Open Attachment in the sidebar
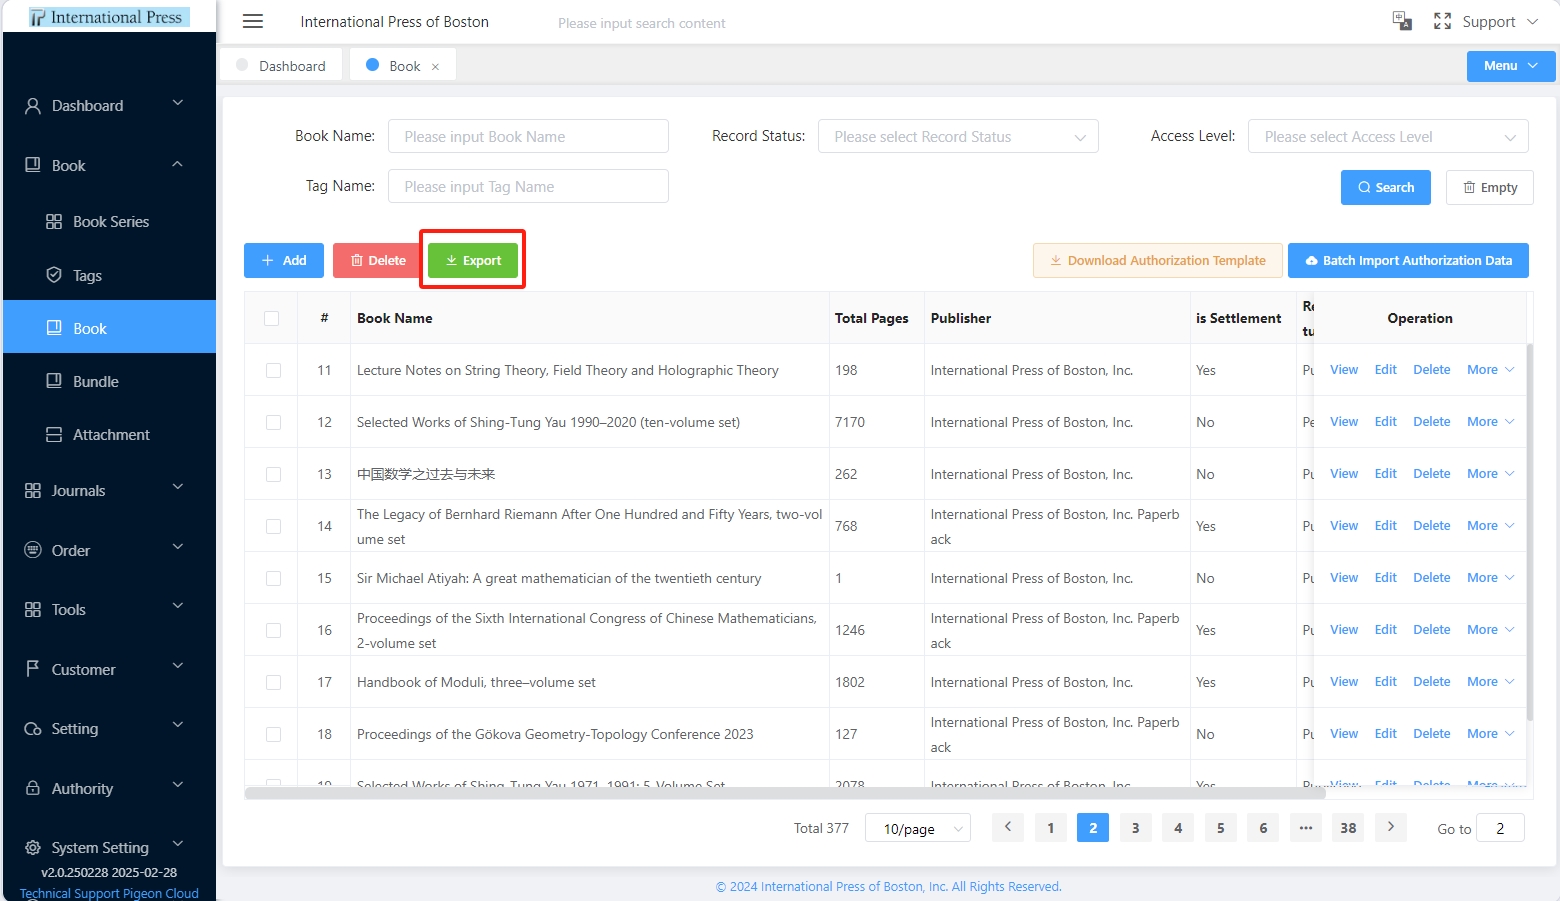This screenshot has width=1560, height=901. (108, 434)
